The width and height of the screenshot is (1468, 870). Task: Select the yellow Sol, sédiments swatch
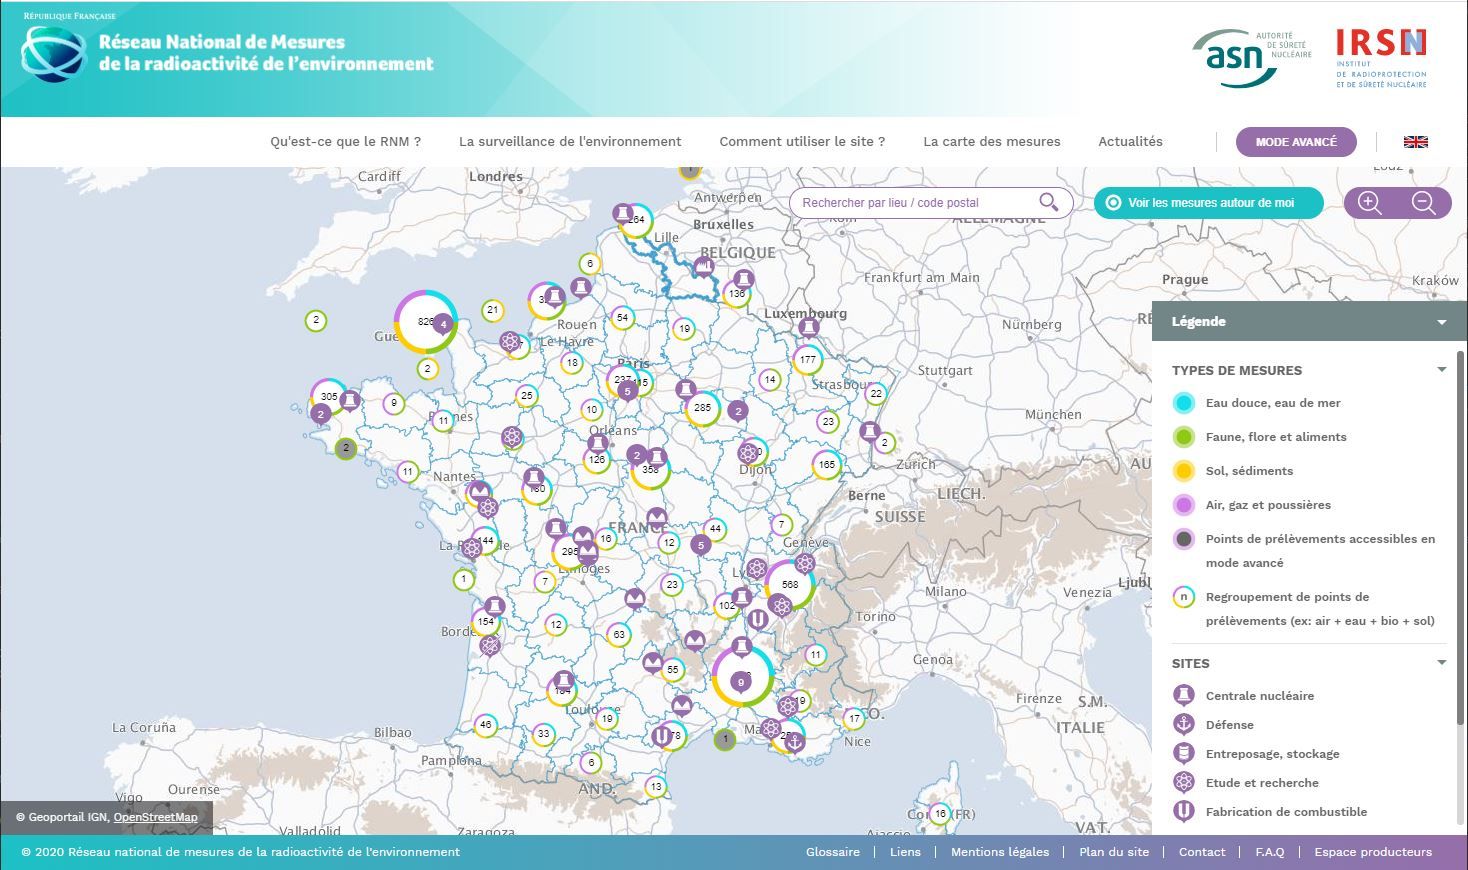1184,471
